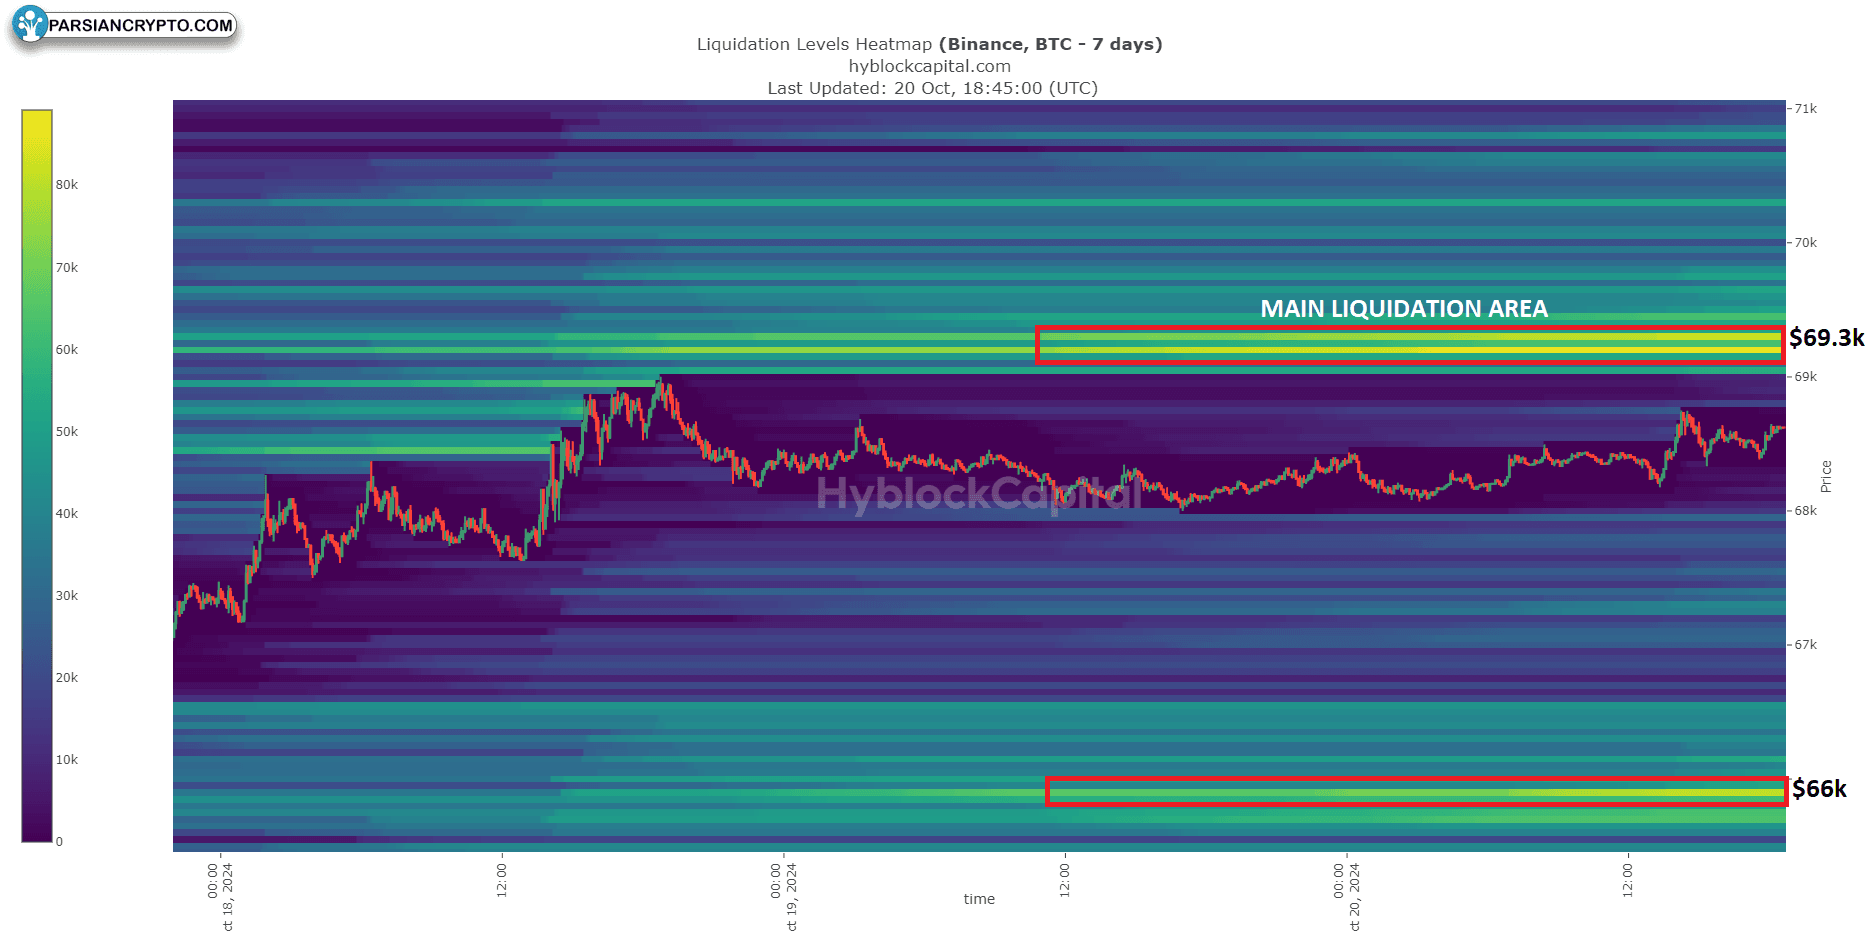Click the $69.3k price annotation

pos(1826,338)
